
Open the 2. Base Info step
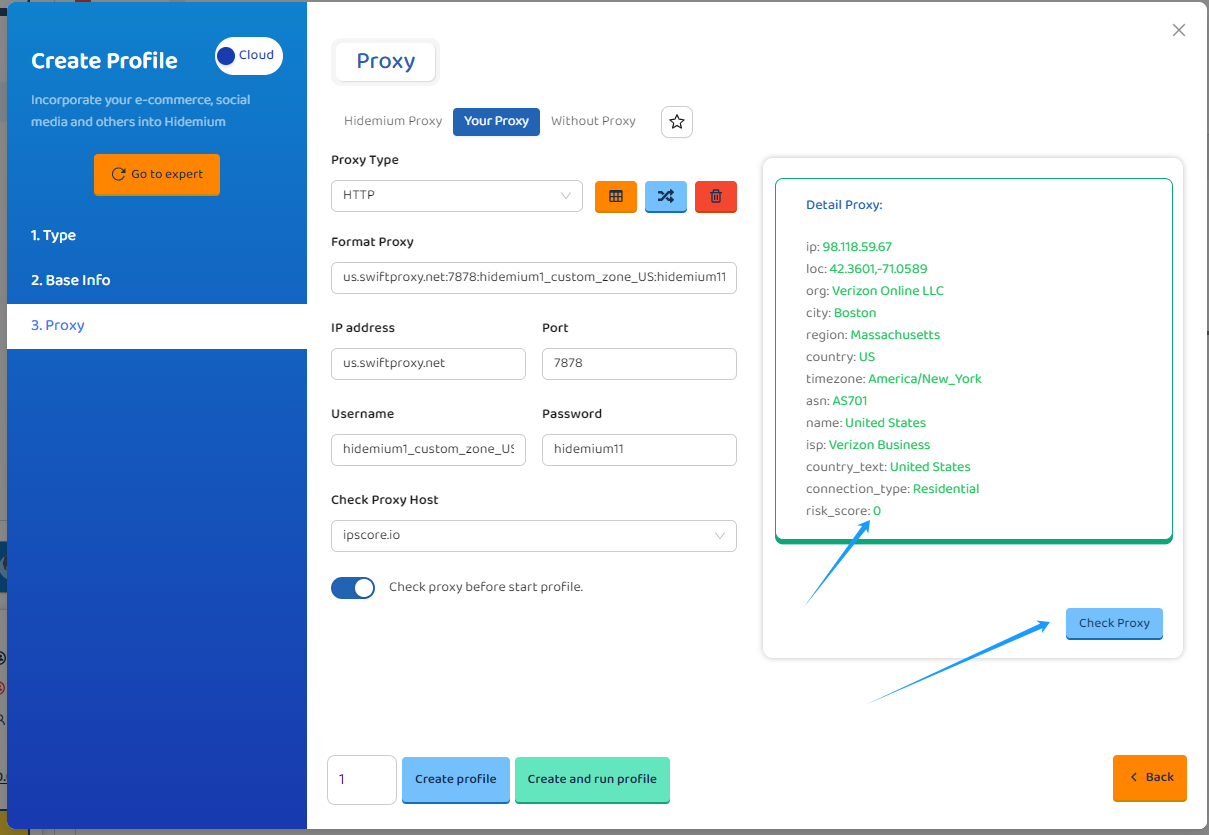[x=71, y=281]
